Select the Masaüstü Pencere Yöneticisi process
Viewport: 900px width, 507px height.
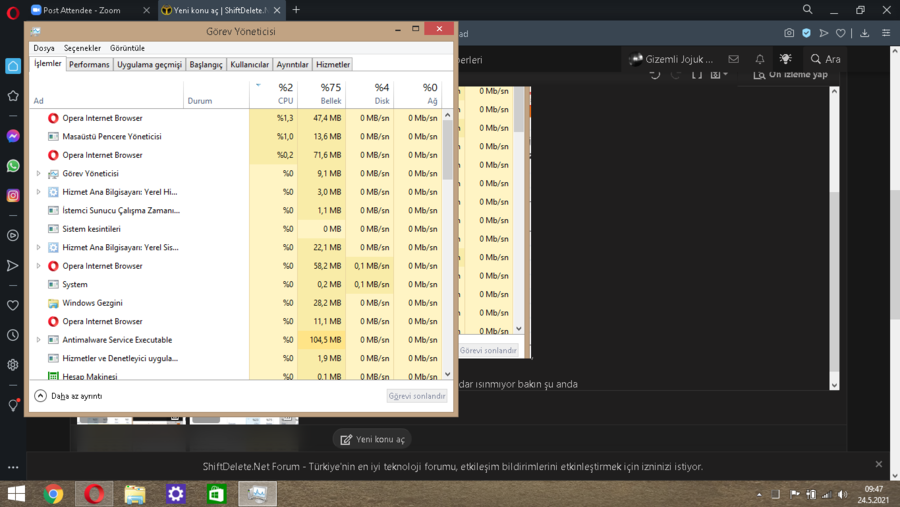(x=236, y=137)
